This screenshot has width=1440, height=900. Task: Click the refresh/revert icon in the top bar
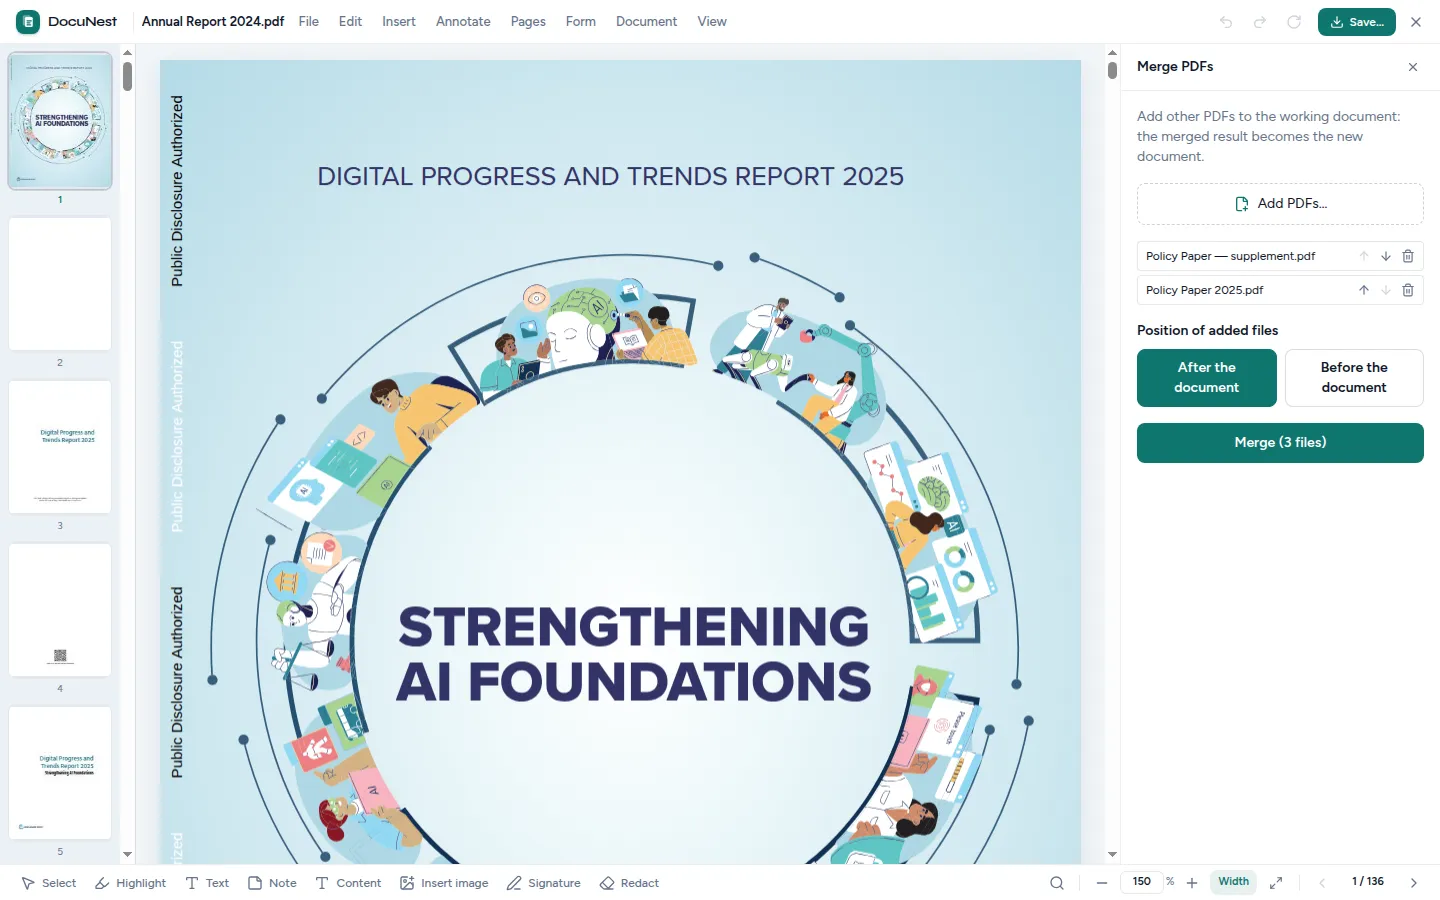tap(1294, 22)
